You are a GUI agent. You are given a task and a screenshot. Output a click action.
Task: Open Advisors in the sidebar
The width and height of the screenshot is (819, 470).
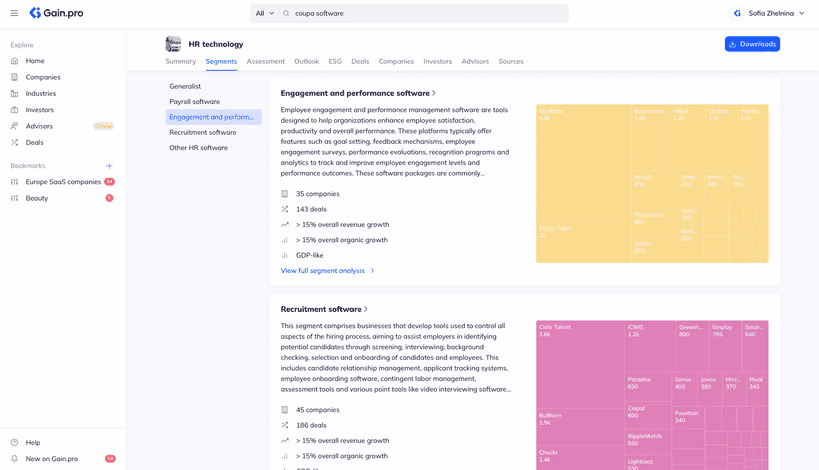click(x=39, y=126)
